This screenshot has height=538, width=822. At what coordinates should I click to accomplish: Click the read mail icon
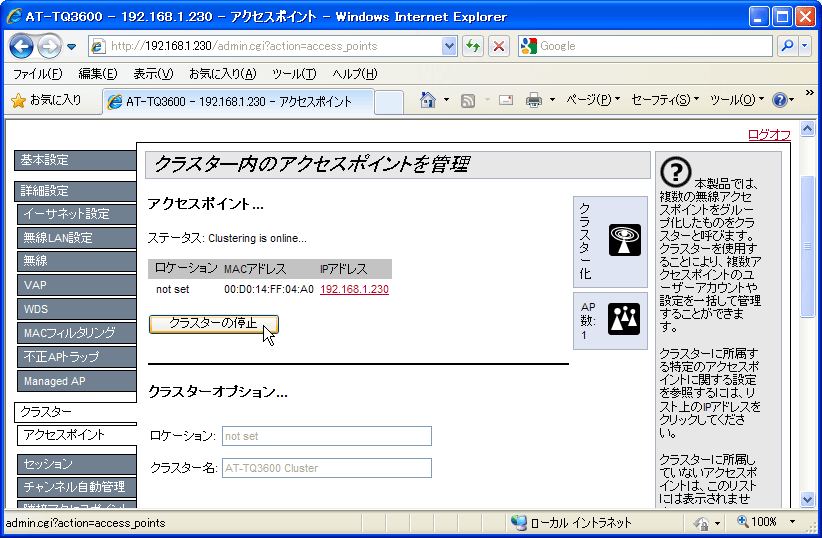point(506,100)
